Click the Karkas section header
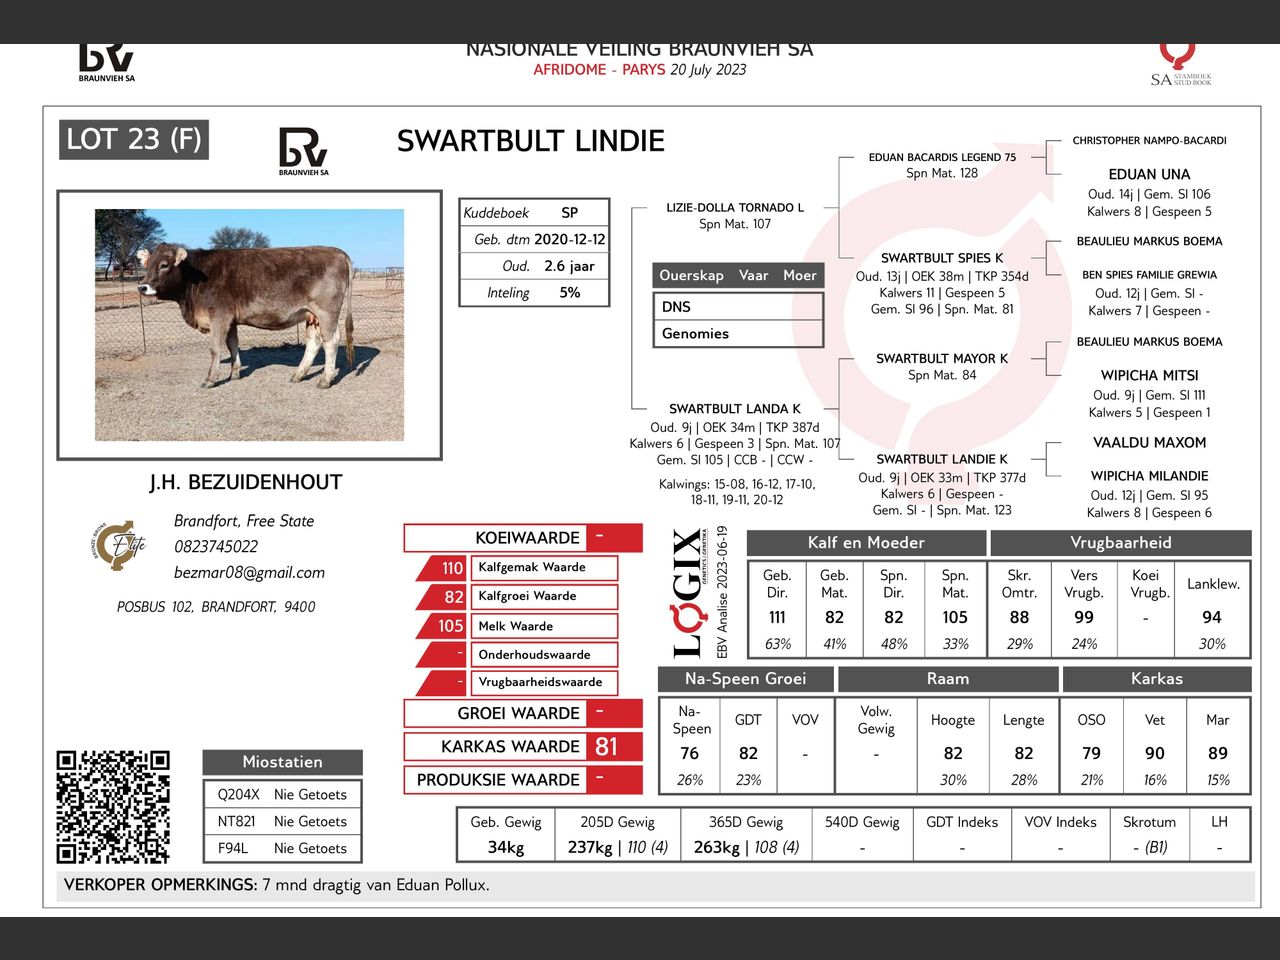Screen dimensions: 1280x960 [1157, 679]
